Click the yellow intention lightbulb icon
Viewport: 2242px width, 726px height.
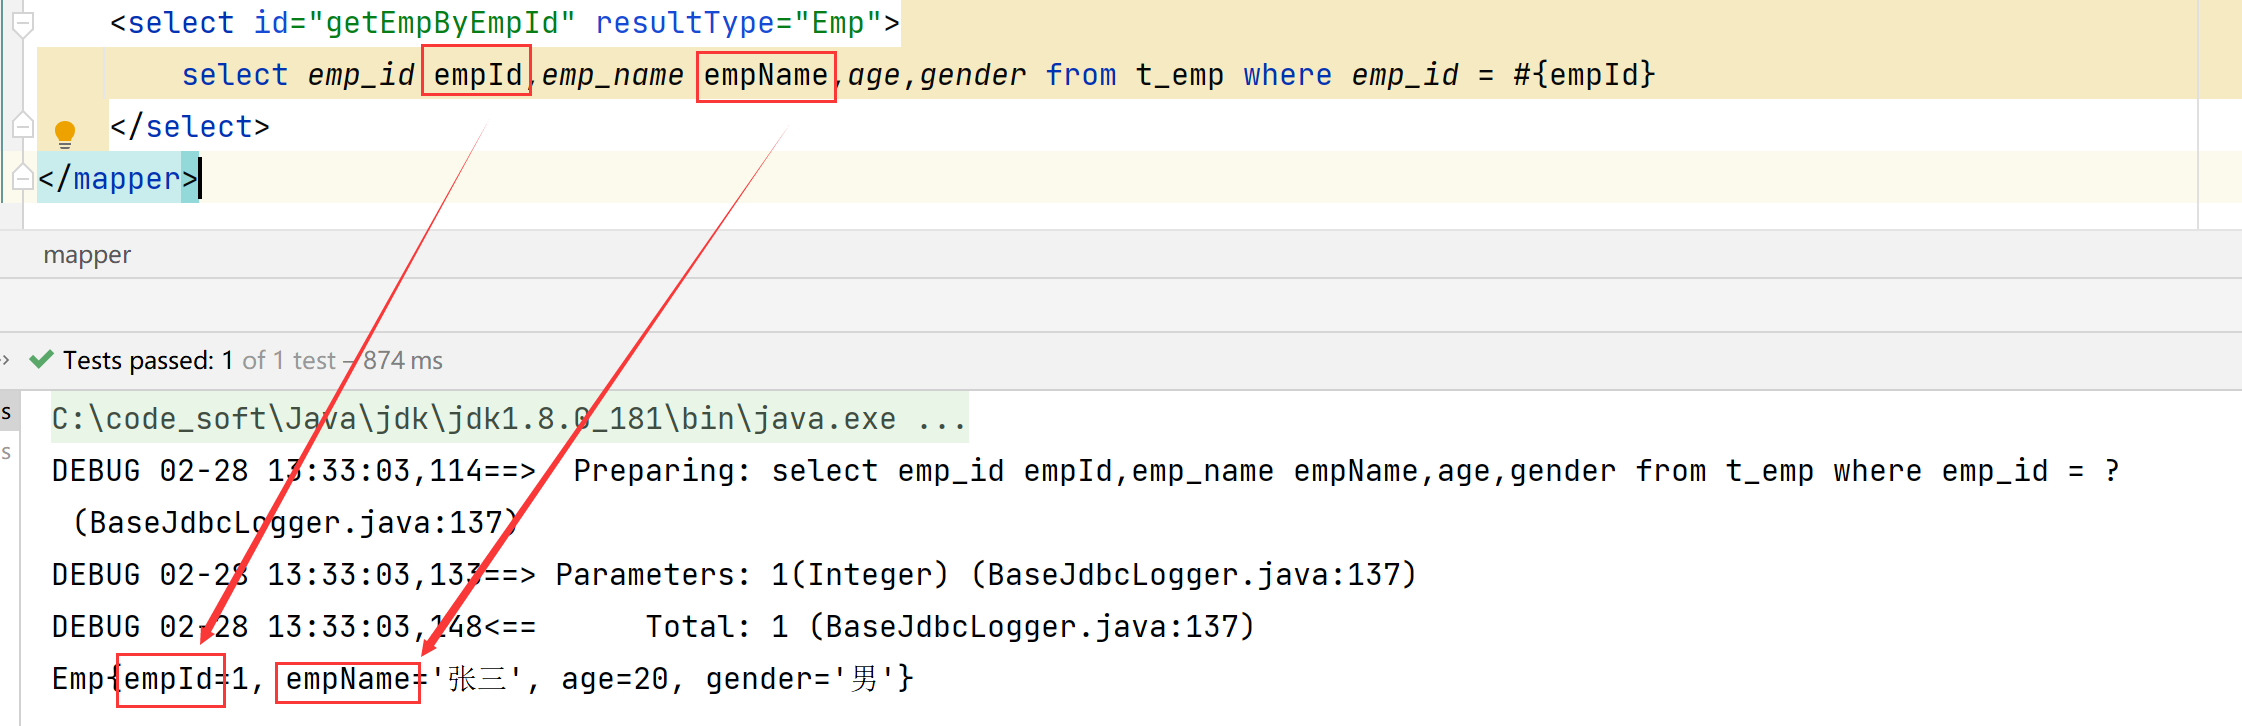[x=65, y=133]
